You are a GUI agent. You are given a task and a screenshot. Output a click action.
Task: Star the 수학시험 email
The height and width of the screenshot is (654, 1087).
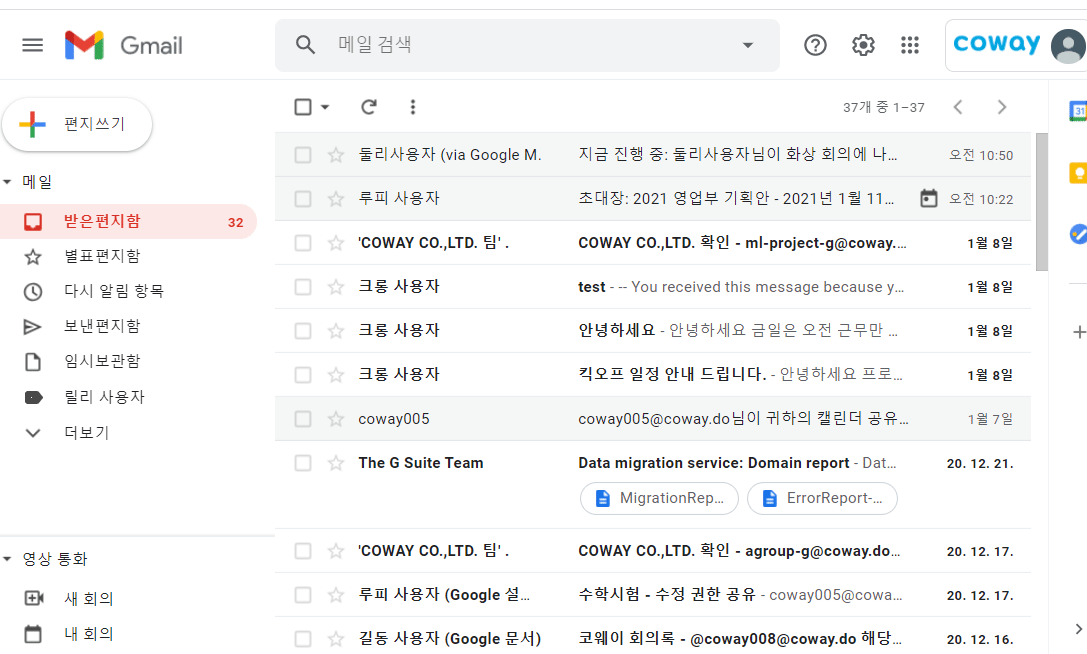coord(336,595)
